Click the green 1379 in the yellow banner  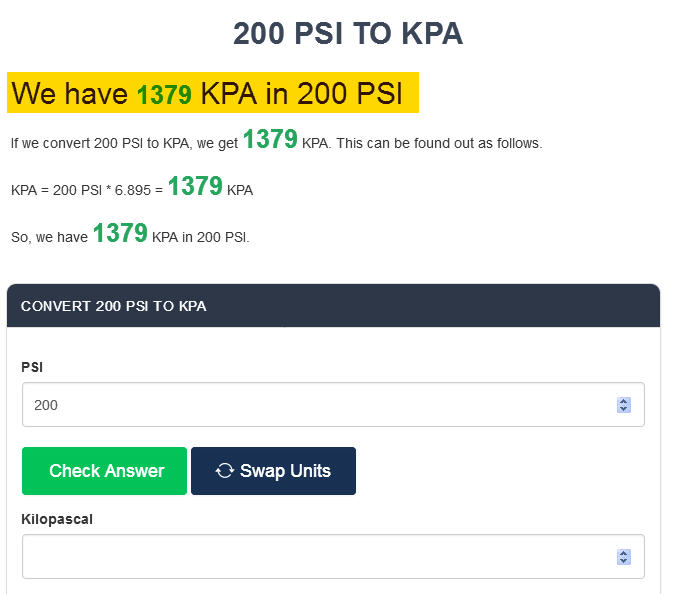[x=164, y=95]
